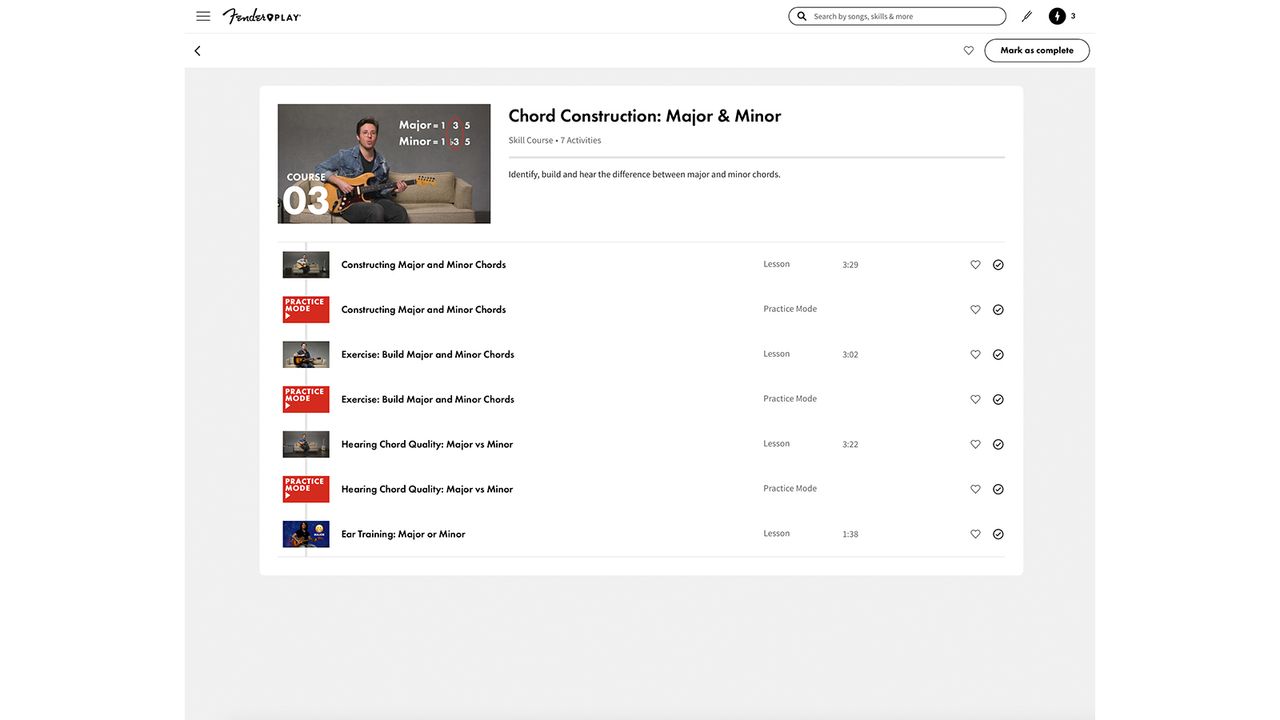Click the Mark as complete button
This screenshot has height=720, width=1280.
pos(1037,50)
